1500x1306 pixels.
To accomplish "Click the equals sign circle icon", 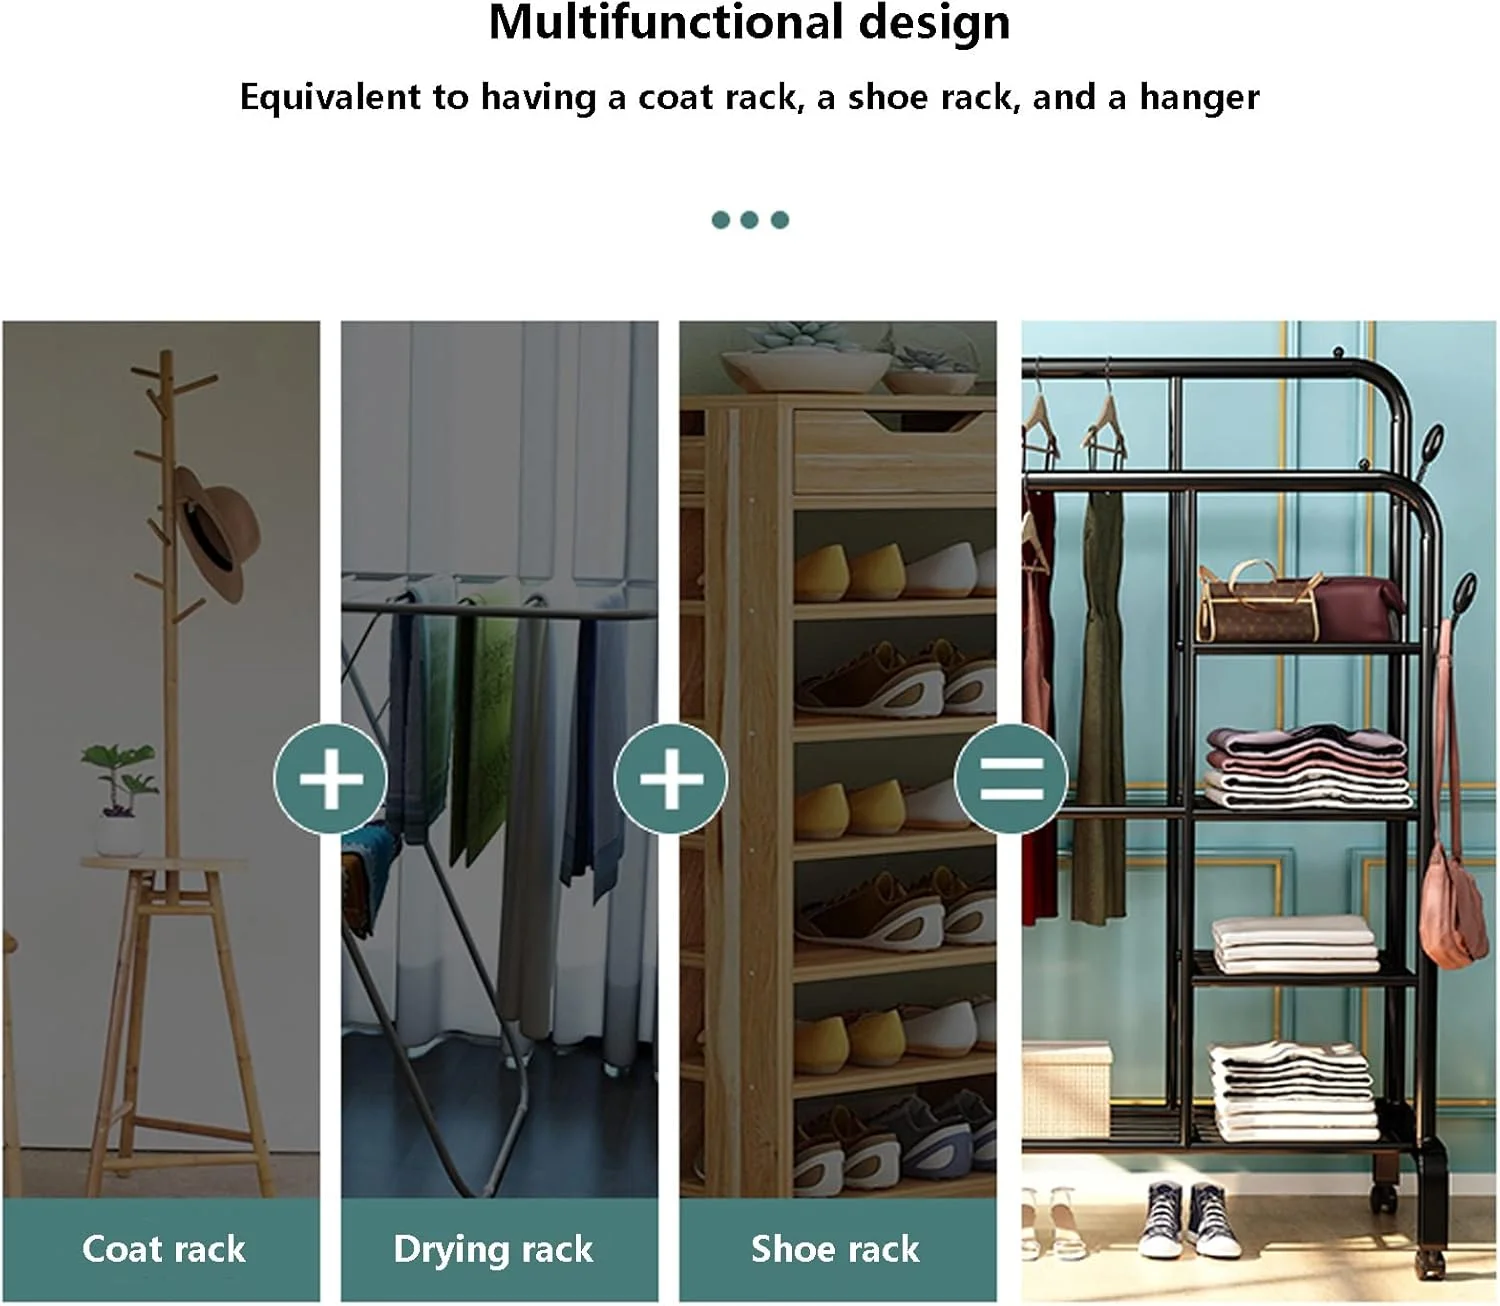I will click(x=1011, y=779).
